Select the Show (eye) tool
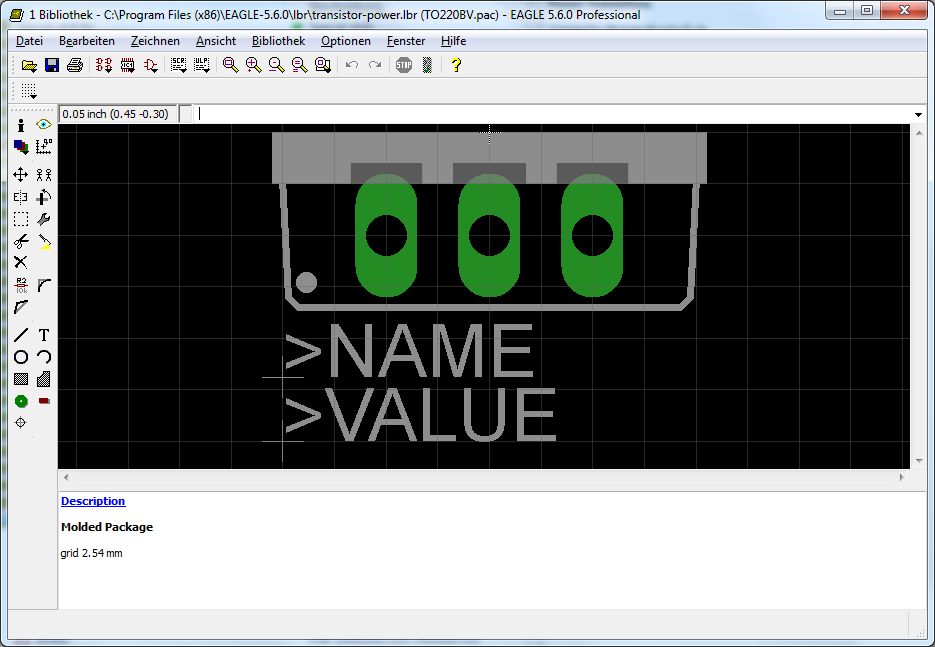 (44, 125)
